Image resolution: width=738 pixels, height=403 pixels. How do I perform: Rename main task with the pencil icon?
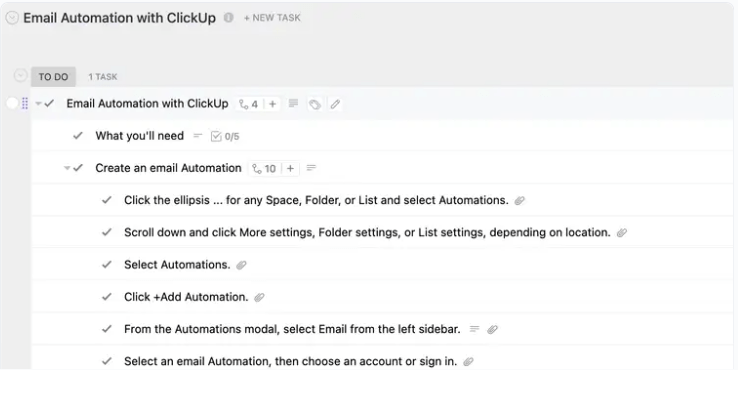(x=335, y=104)
